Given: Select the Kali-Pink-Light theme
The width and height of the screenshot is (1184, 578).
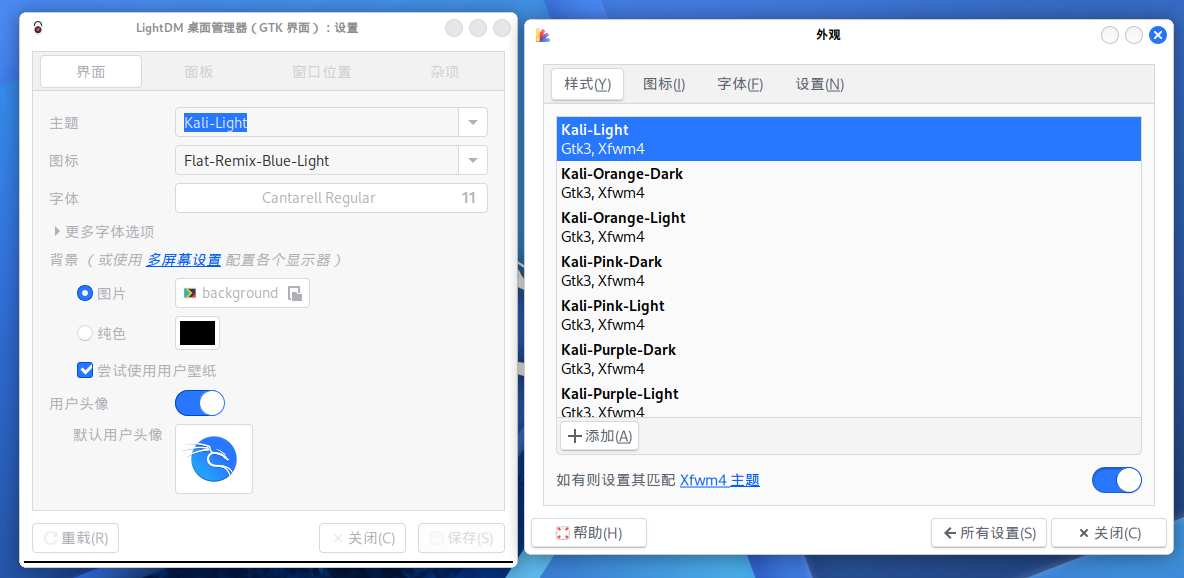Looking at the screenshot, I should coord(849,315).
